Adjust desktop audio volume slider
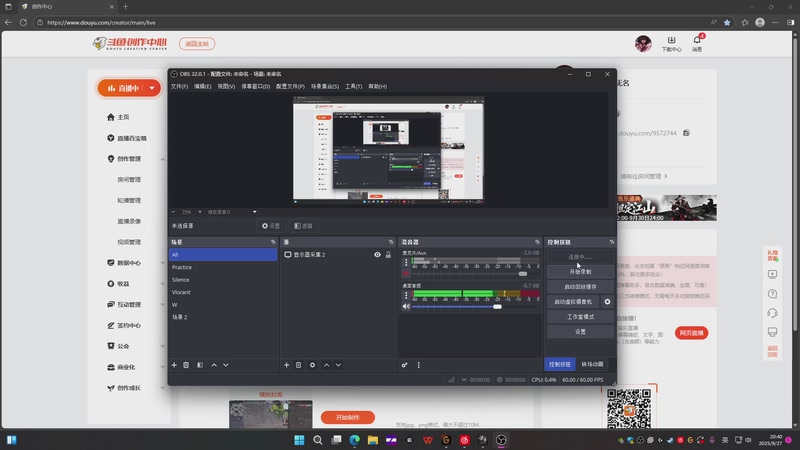 pyautogui.click(x=497, y=307)
